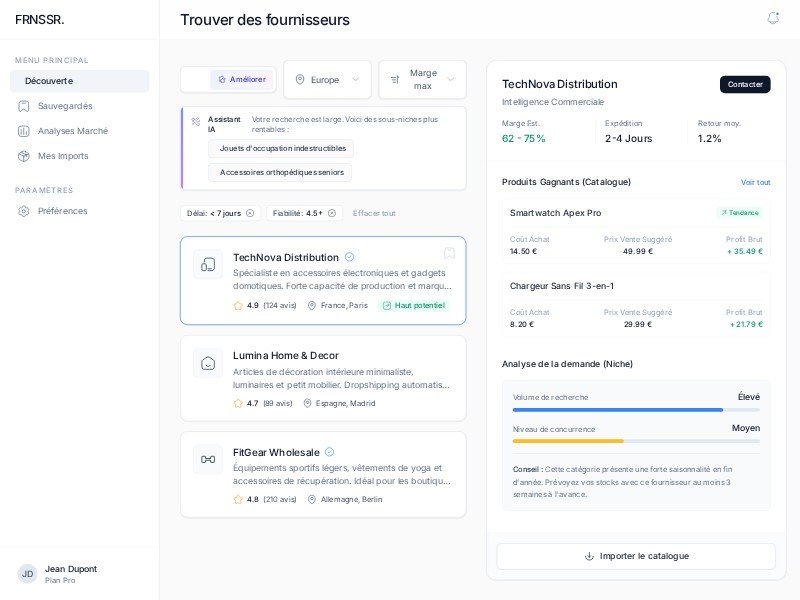Image resolution: width=800 pixels, height=600 pixels.
Task: Select the Jouets d'occupation indestructibles suggestion
Action: click(x=282, y=148)
